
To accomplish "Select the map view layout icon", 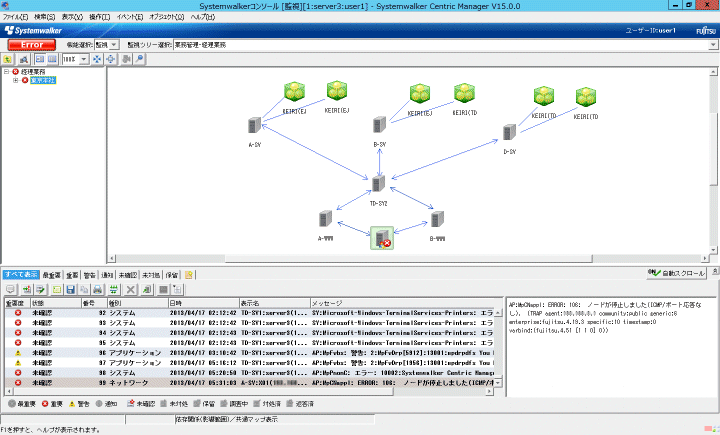I will [40, 59].
